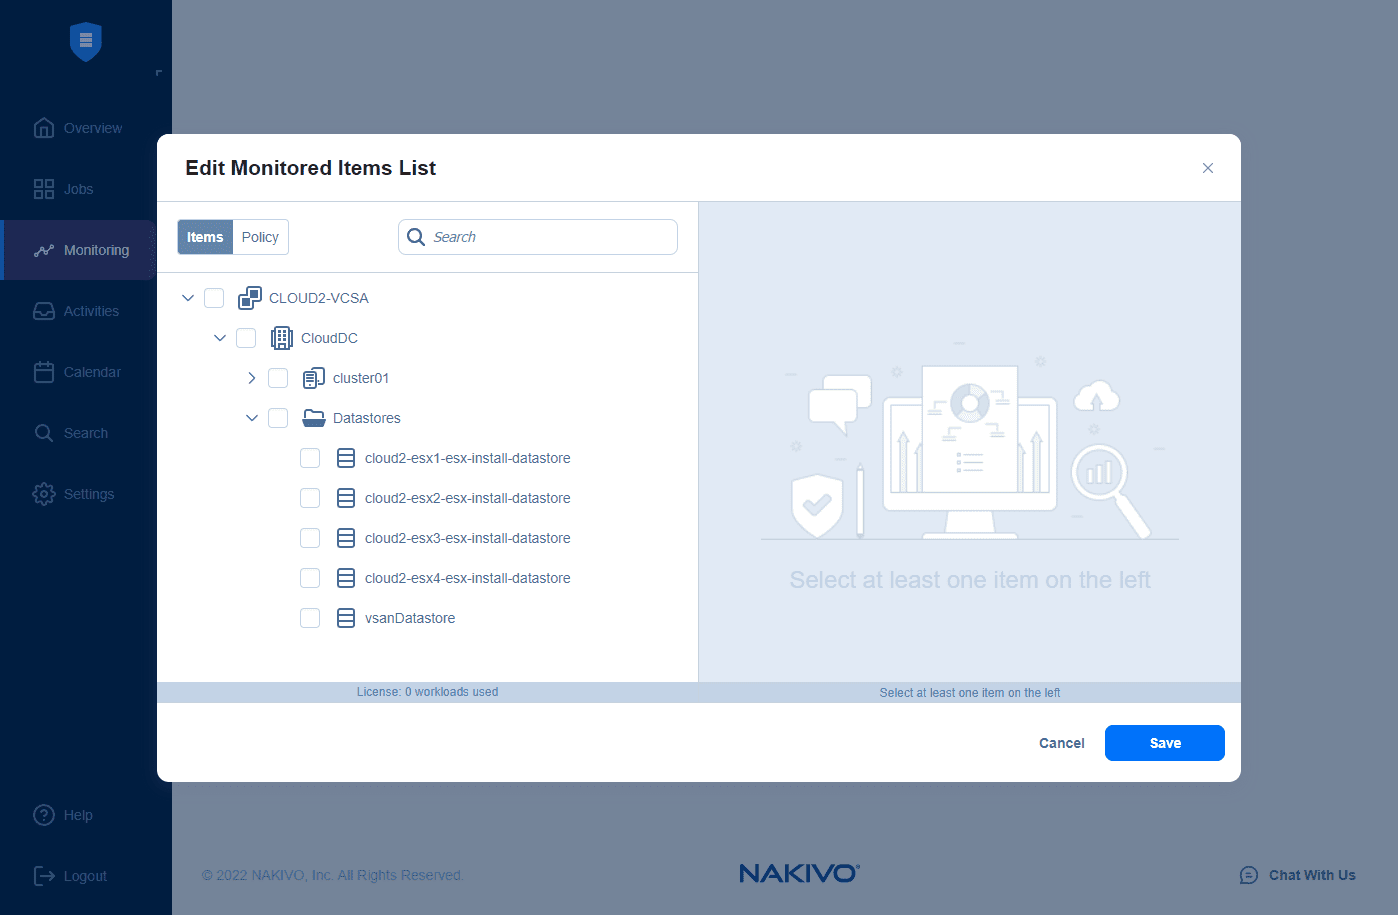Image resolution: width=1398 pixels, height=915 pixels.
Task: Tick the CloudDC checkbox
Action: (246, 338)
